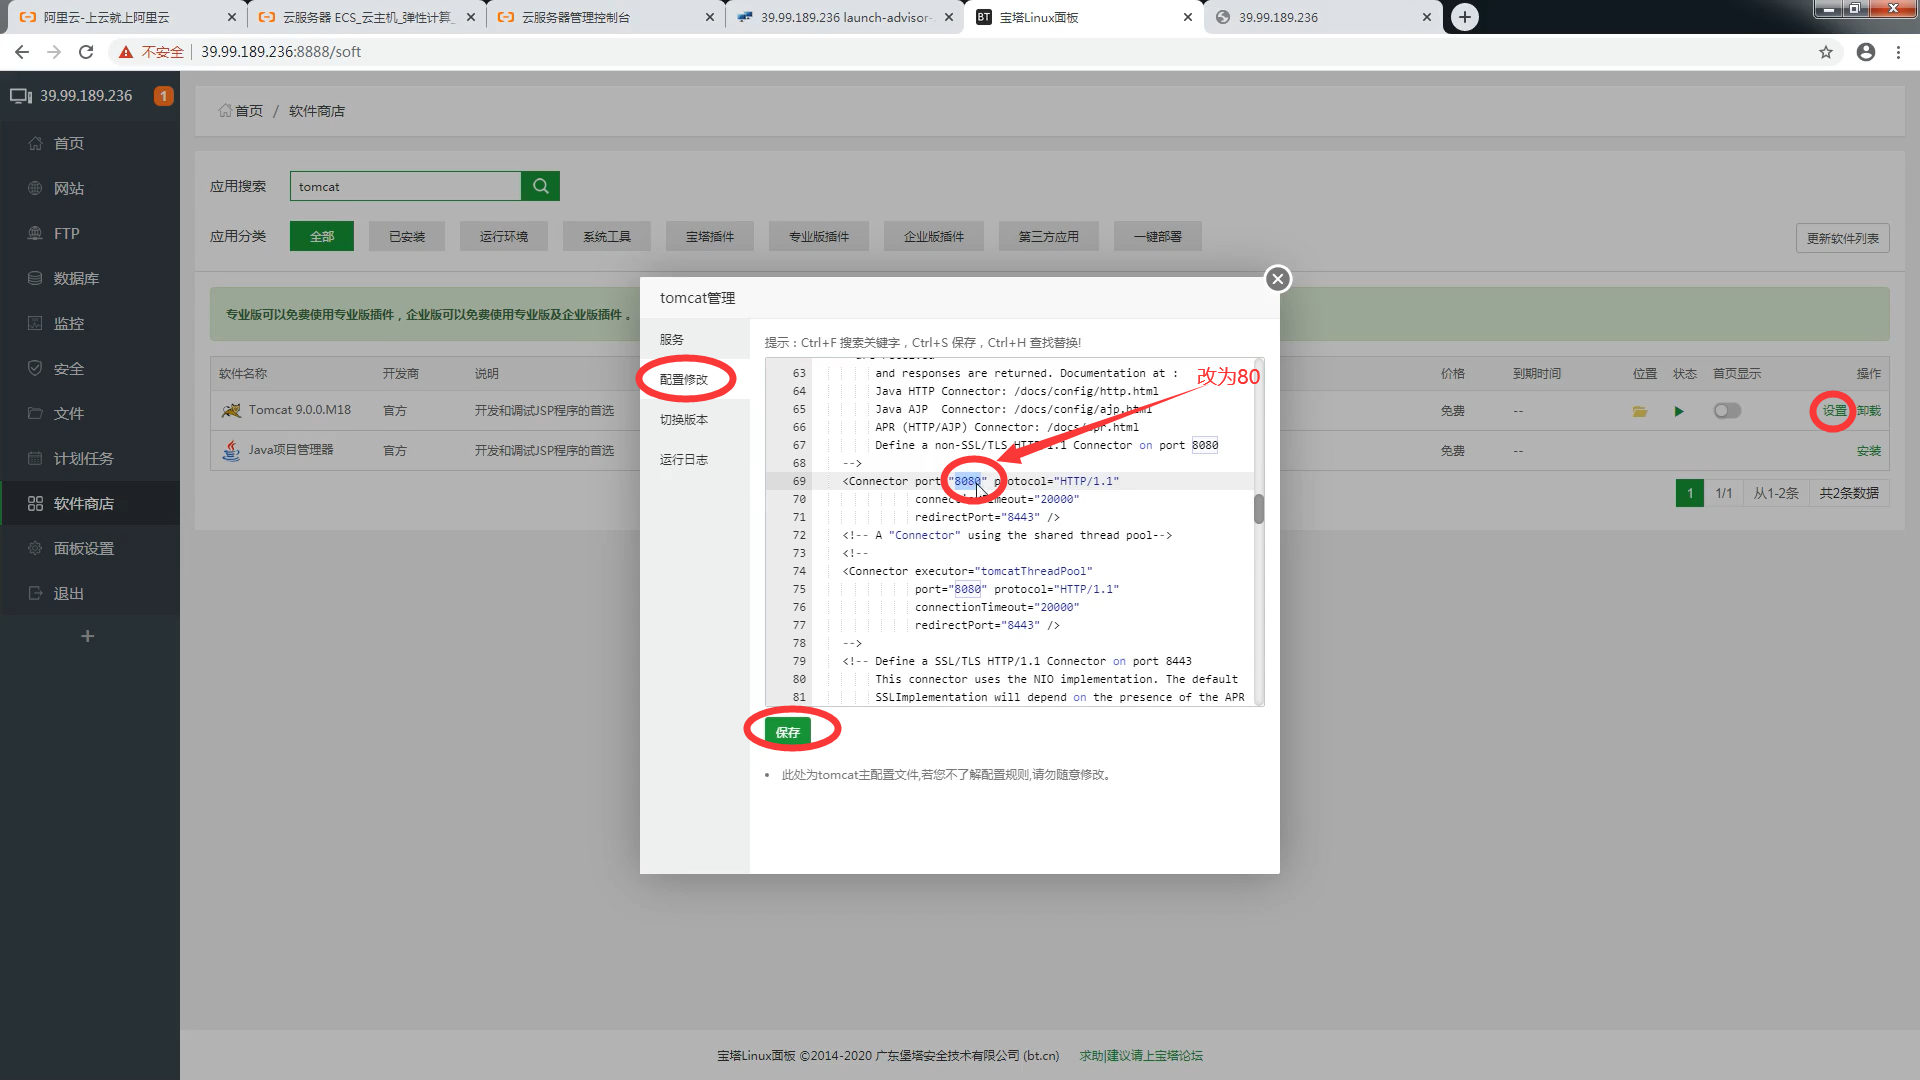Toggle 首页显示 switch for Tomcat

click(1727, 411)
